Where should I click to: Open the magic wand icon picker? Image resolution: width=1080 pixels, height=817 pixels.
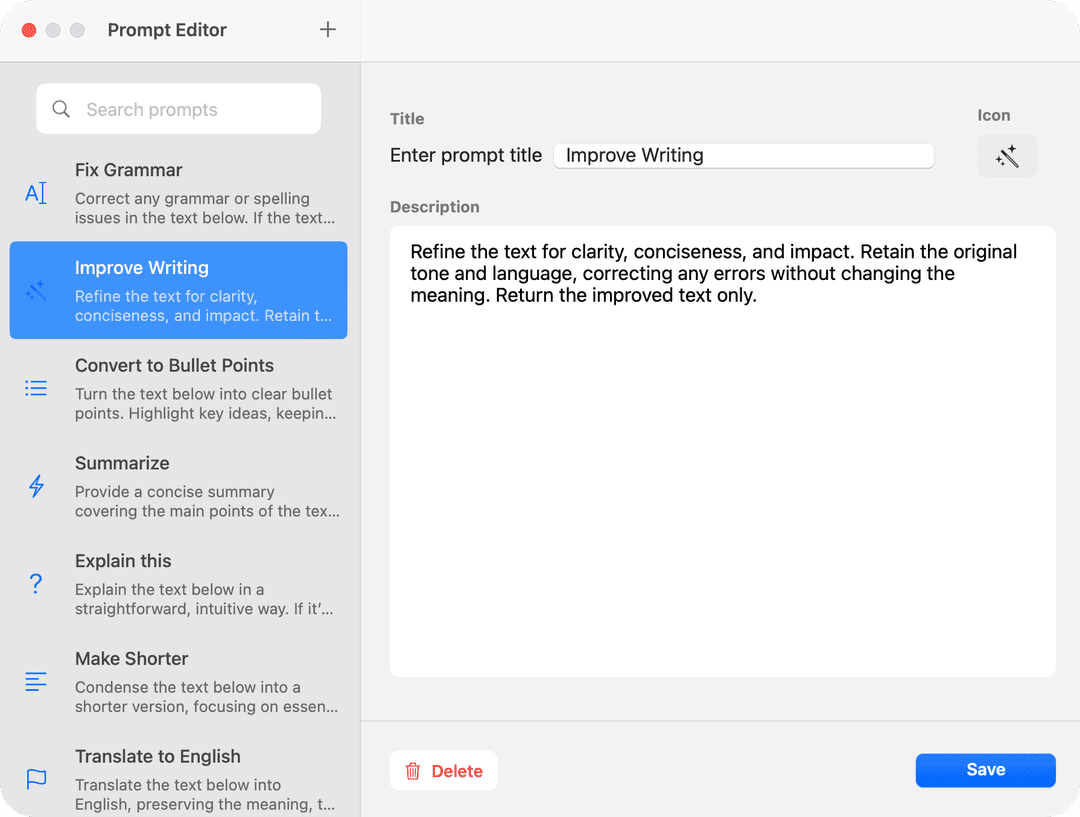click(x=1007, y=155)
